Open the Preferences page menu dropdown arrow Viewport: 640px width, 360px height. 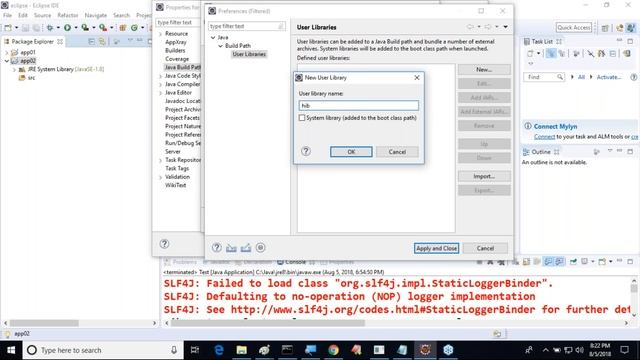505,27
